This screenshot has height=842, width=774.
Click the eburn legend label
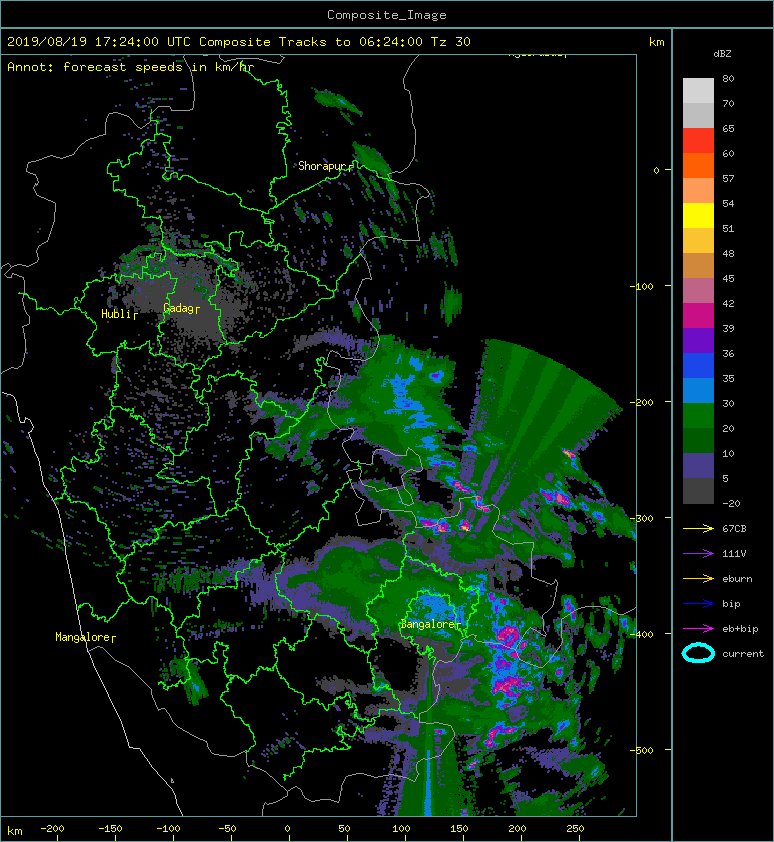tap(737, 579)
